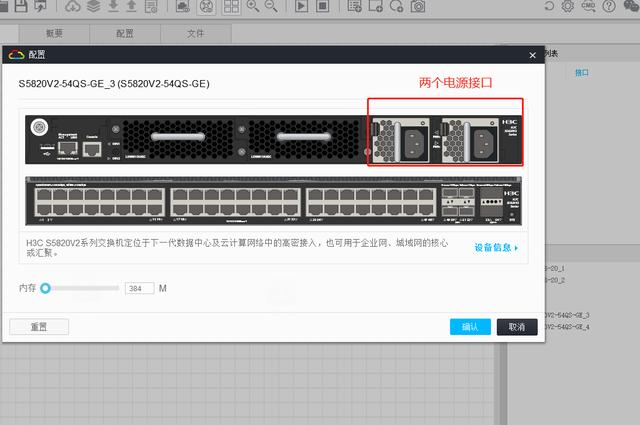Click the switch rear panel image
The width and height of the screenshot is (640, 425).
pos(273,140)
